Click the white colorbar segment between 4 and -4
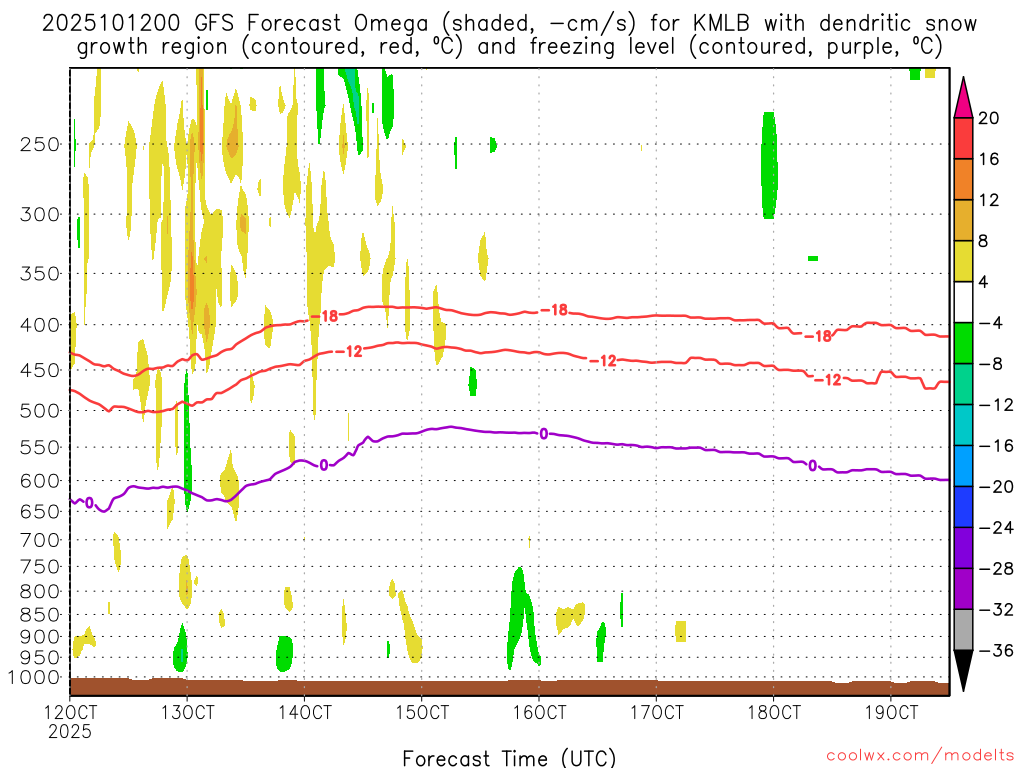Image resolution: width=1024 pixels, height=768 pixels. (963, 302)
